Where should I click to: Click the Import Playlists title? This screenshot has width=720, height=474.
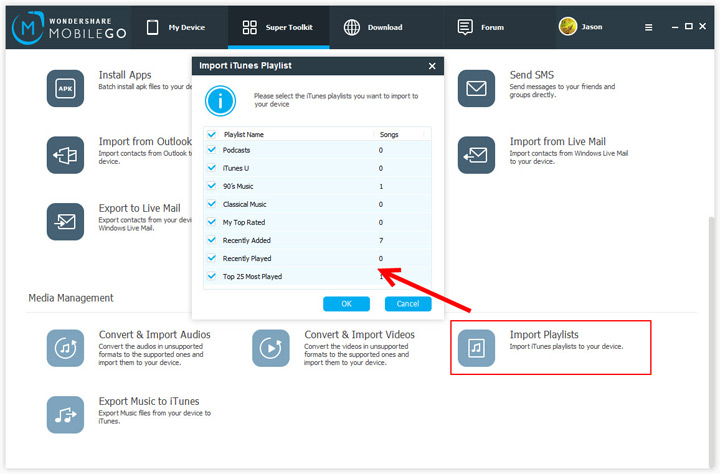(544, 334)
